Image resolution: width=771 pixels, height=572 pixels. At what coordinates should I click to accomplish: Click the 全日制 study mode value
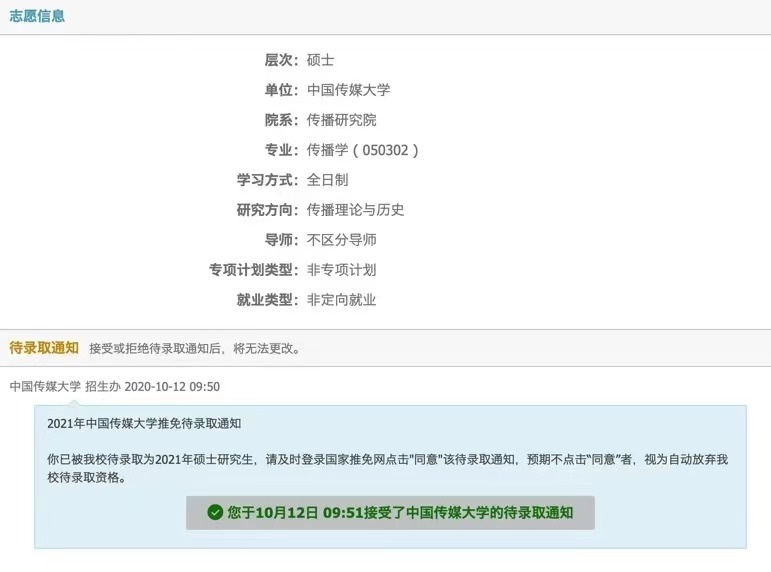coord(327,180)
